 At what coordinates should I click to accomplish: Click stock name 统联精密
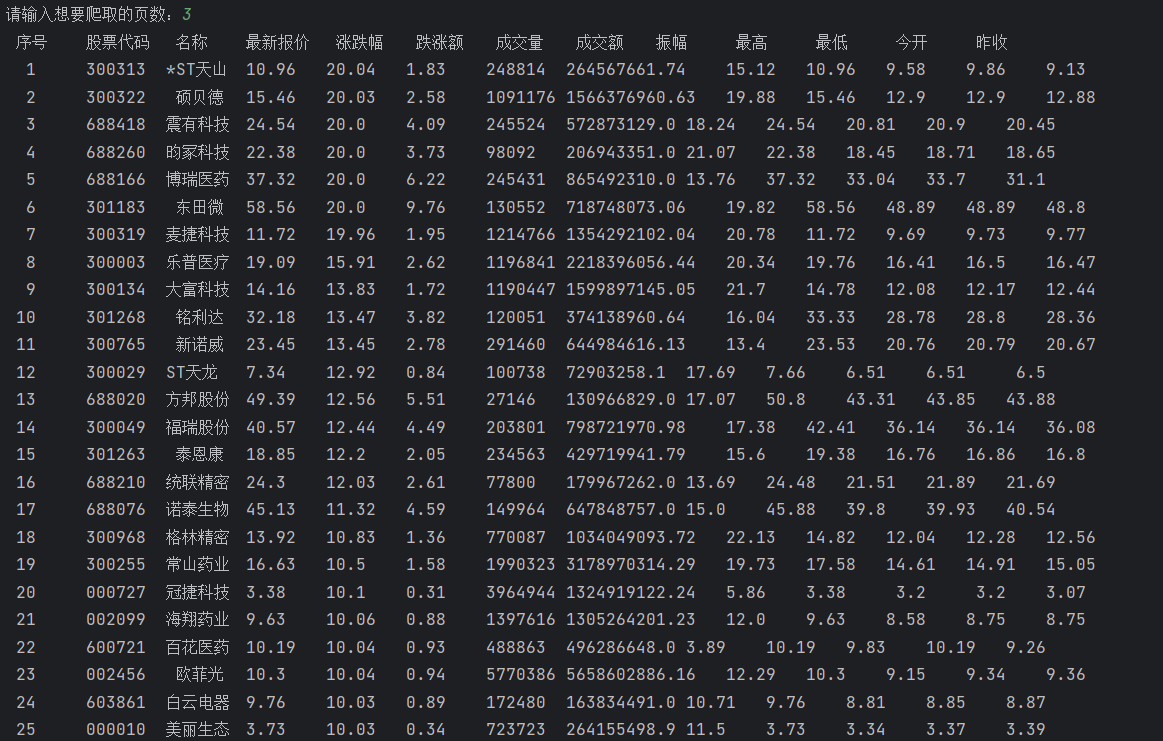pos(198,483)
